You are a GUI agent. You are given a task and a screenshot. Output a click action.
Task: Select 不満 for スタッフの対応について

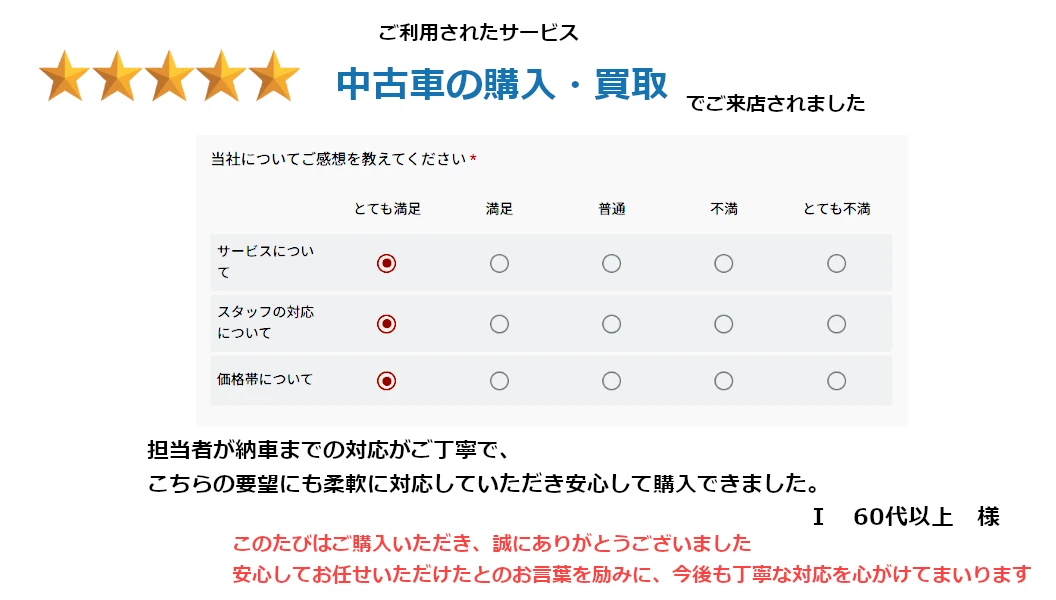click(723, 324)
